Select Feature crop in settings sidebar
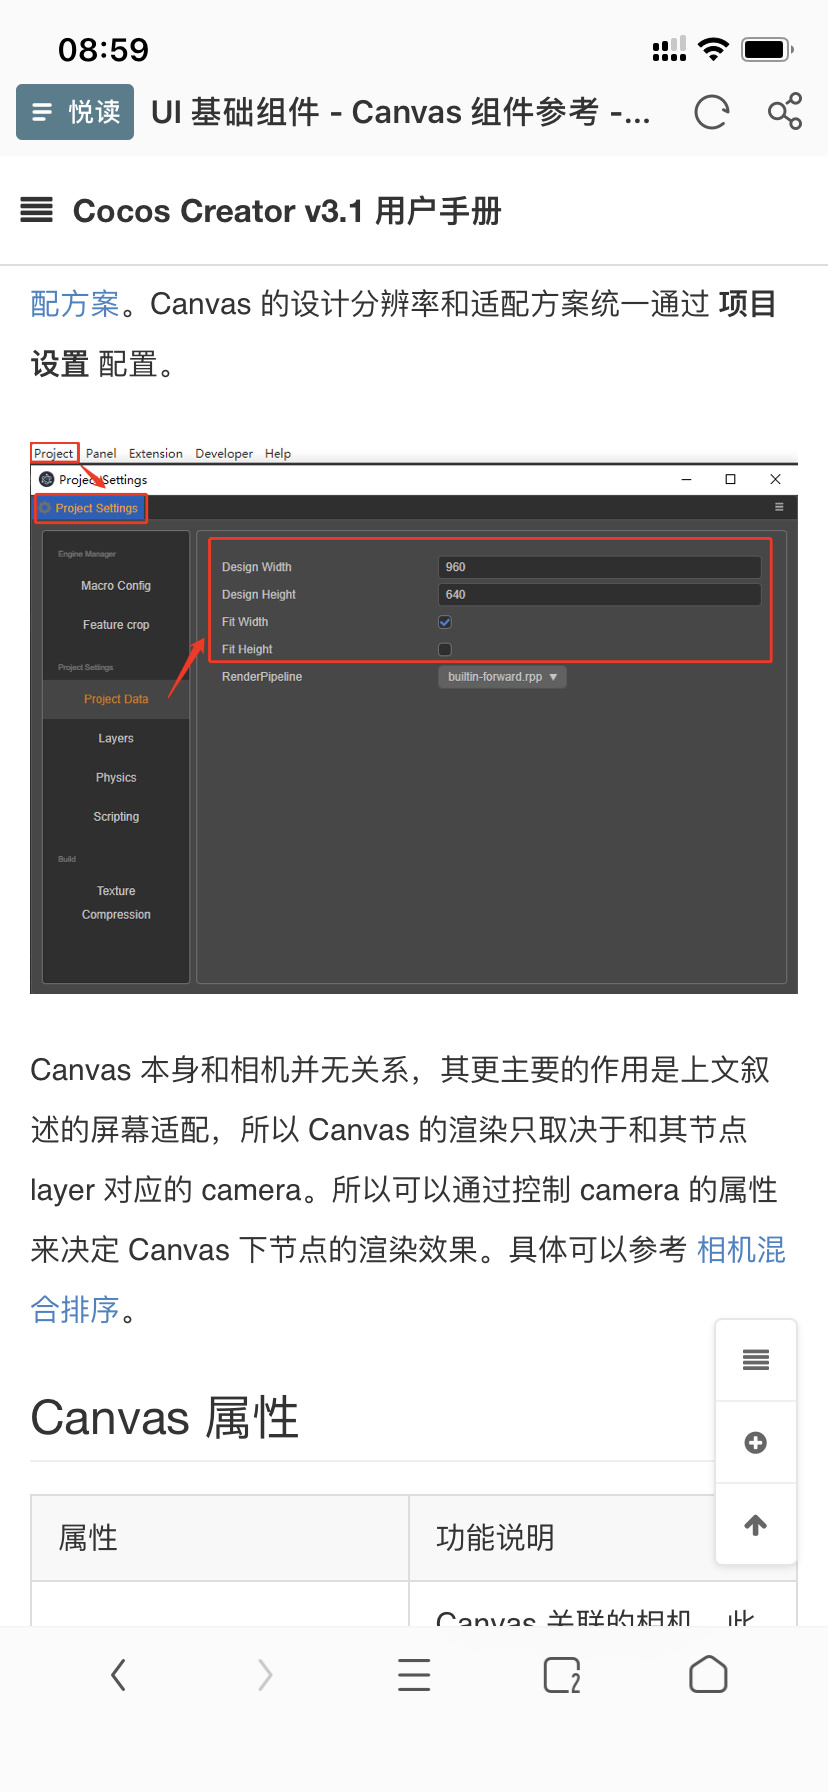The image size is (828, 1792). pyautogui.click(x=116, y=625)
